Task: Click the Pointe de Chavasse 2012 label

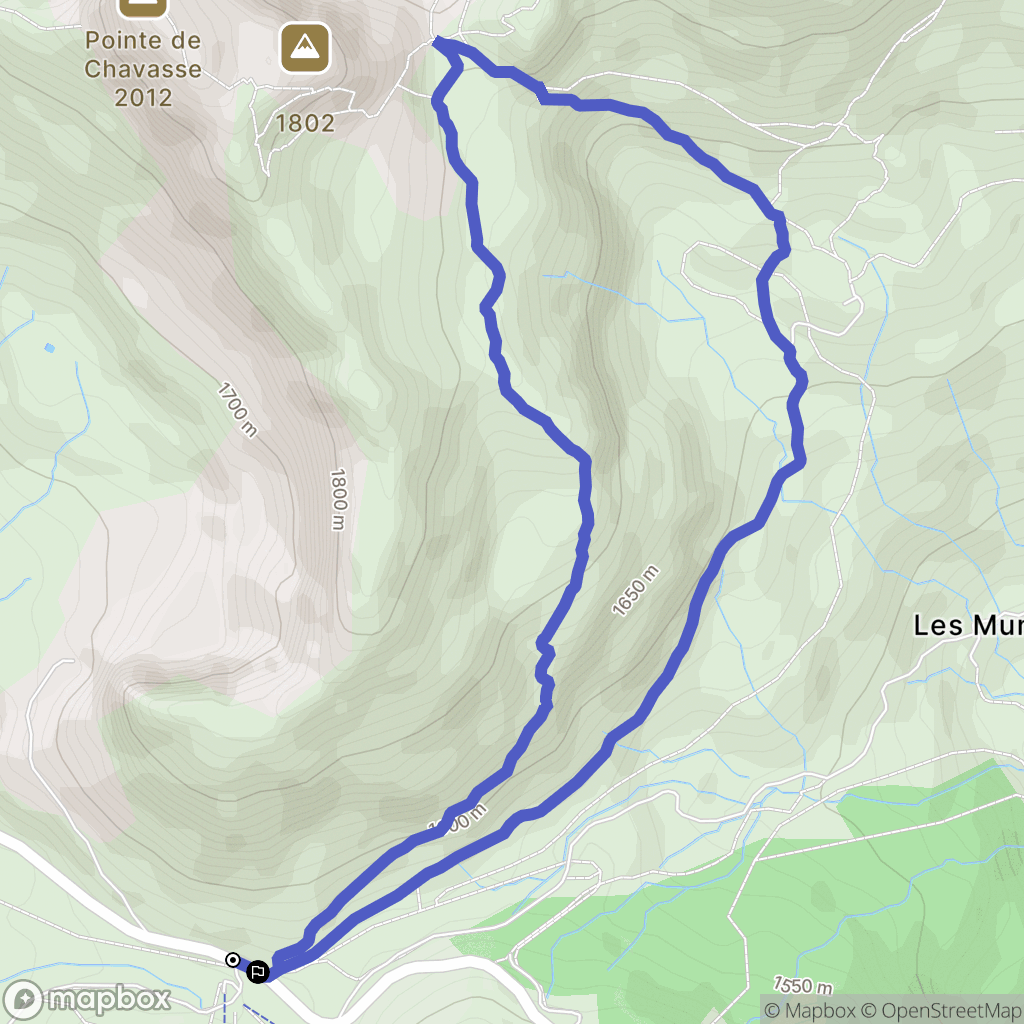Action: (x=143, y=69)
